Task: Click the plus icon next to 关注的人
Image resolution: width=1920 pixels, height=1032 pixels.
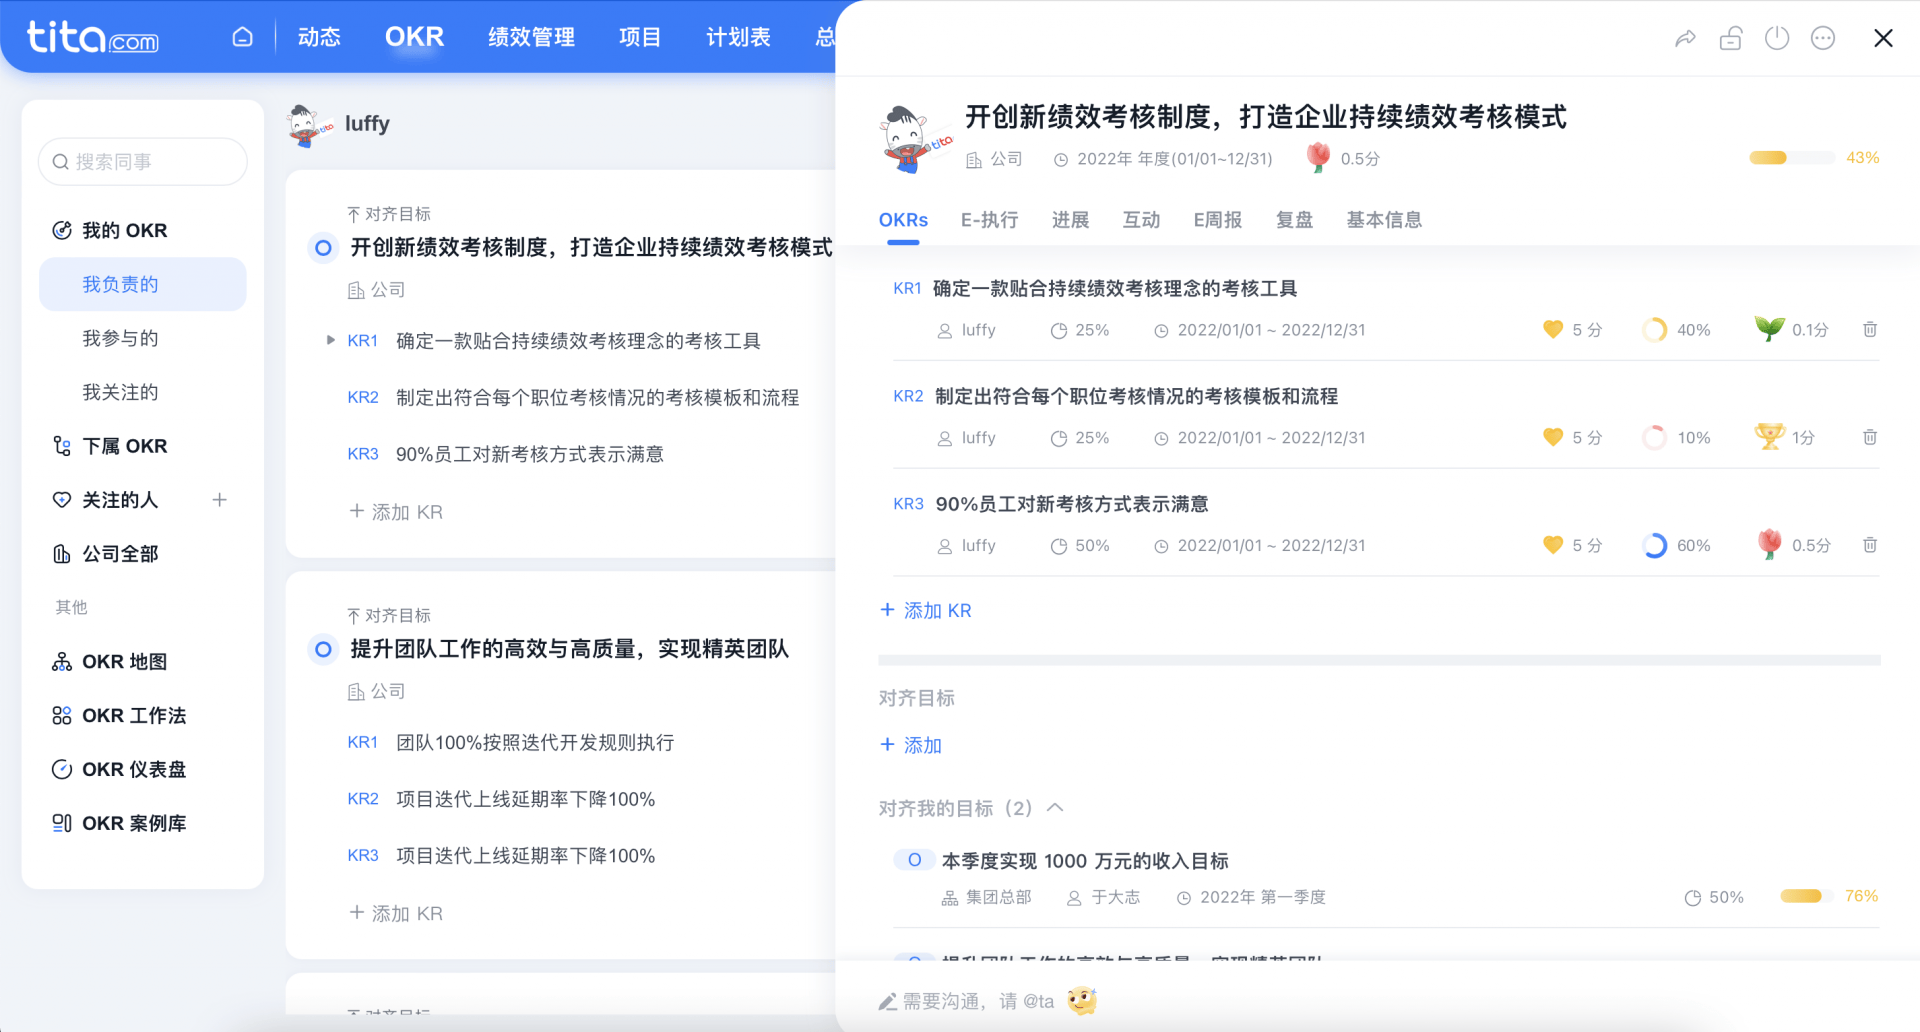Action: (220, 499)
